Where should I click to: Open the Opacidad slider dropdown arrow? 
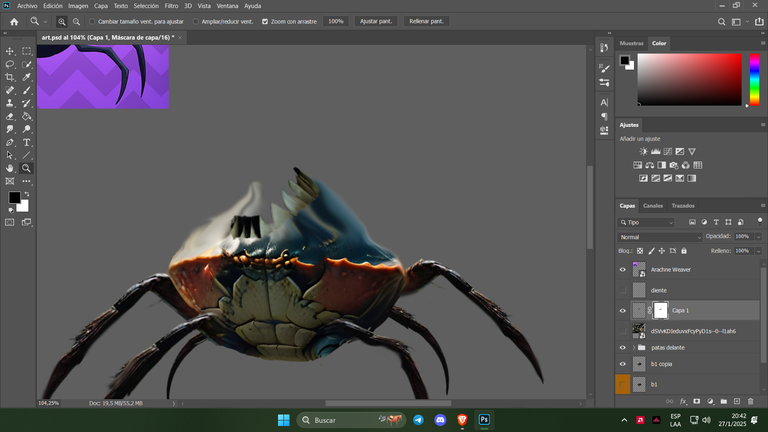tap(758, 237)
